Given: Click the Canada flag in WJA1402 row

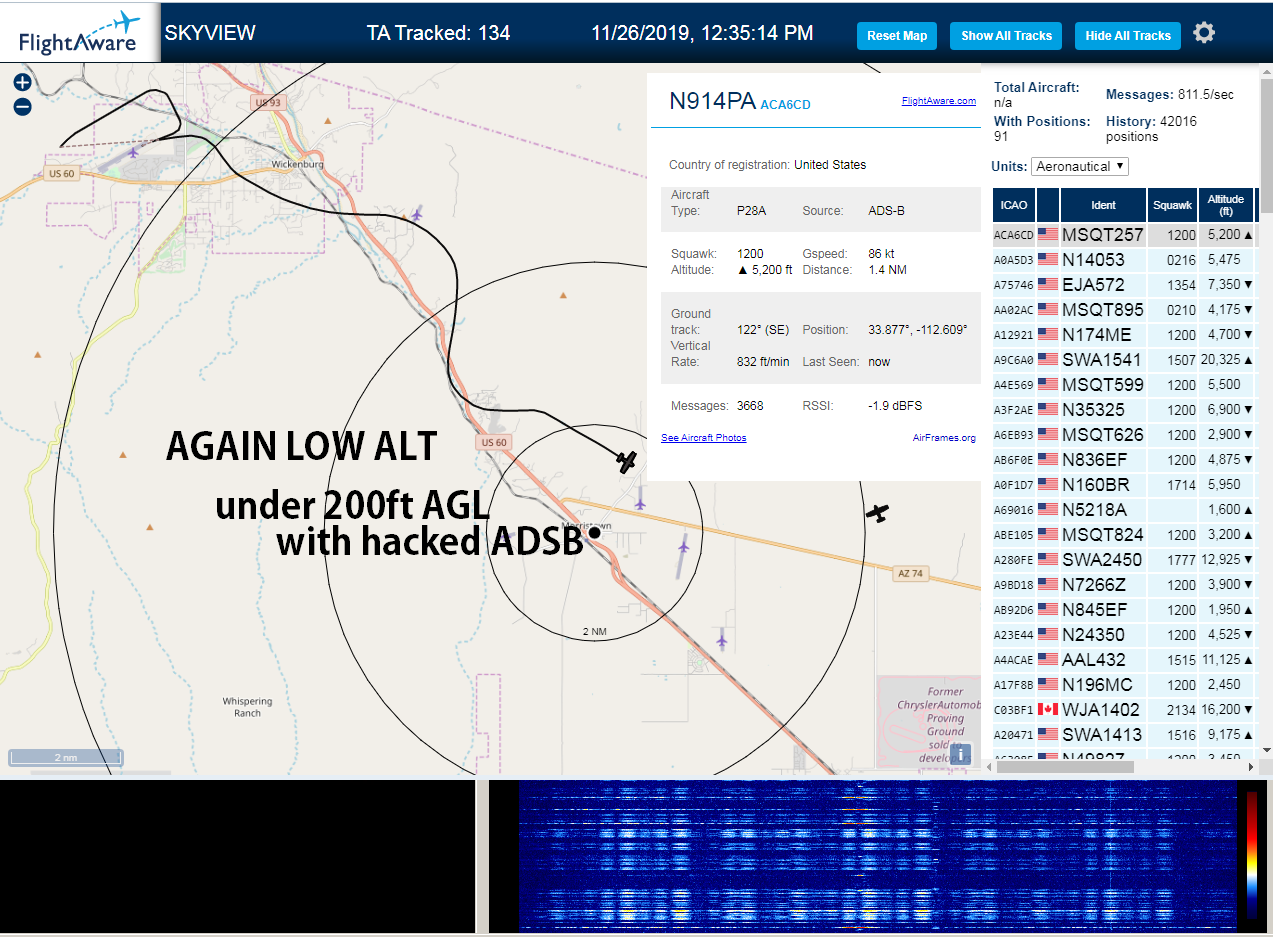Looking at the screenshot, I should (1047, 710).
